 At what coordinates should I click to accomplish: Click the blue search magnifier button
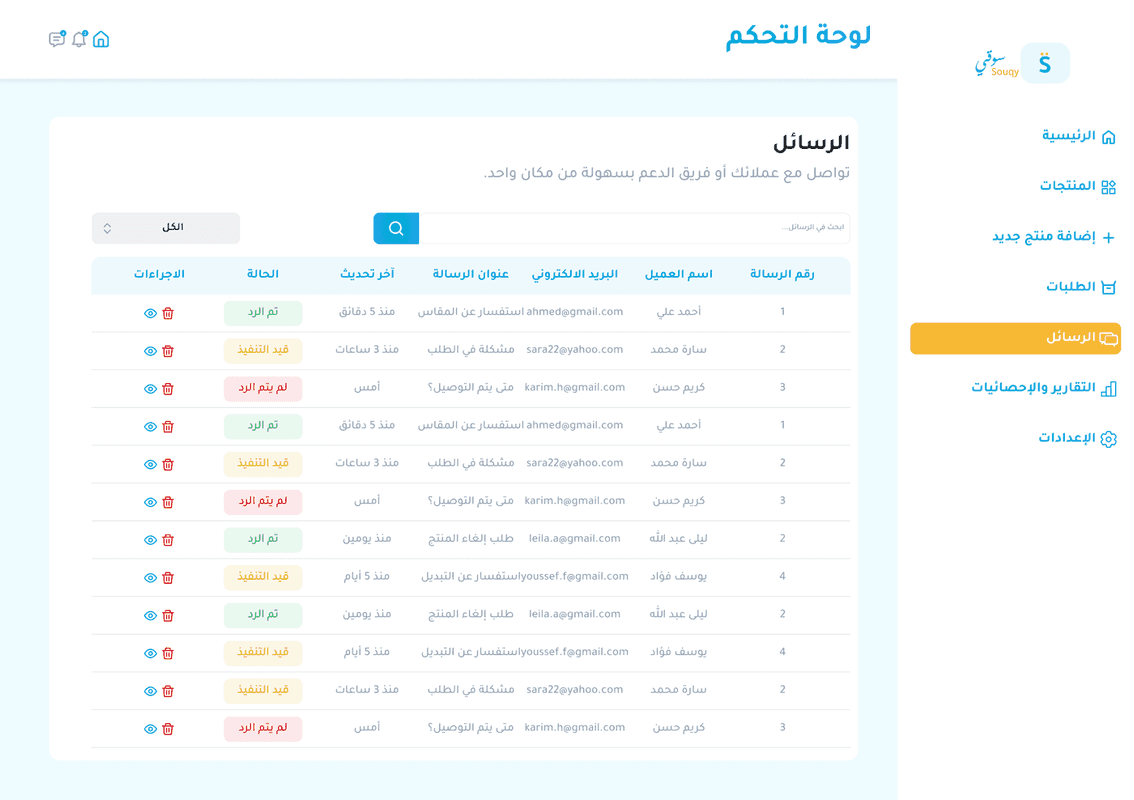(x=396, y=228)
